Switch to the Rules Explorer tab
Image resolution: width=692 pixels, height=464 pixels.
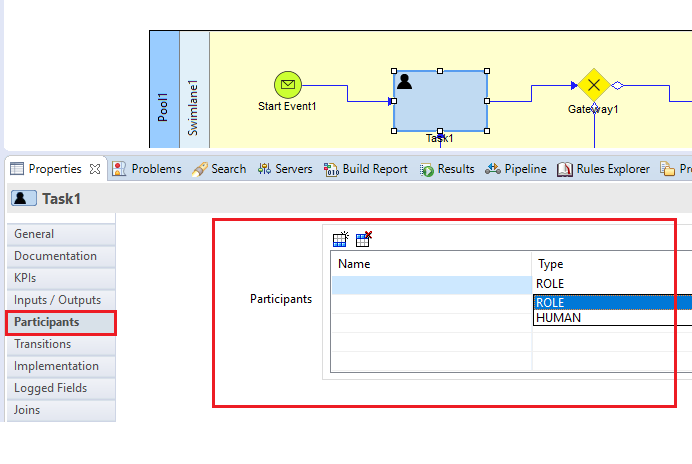click(603, 169)
